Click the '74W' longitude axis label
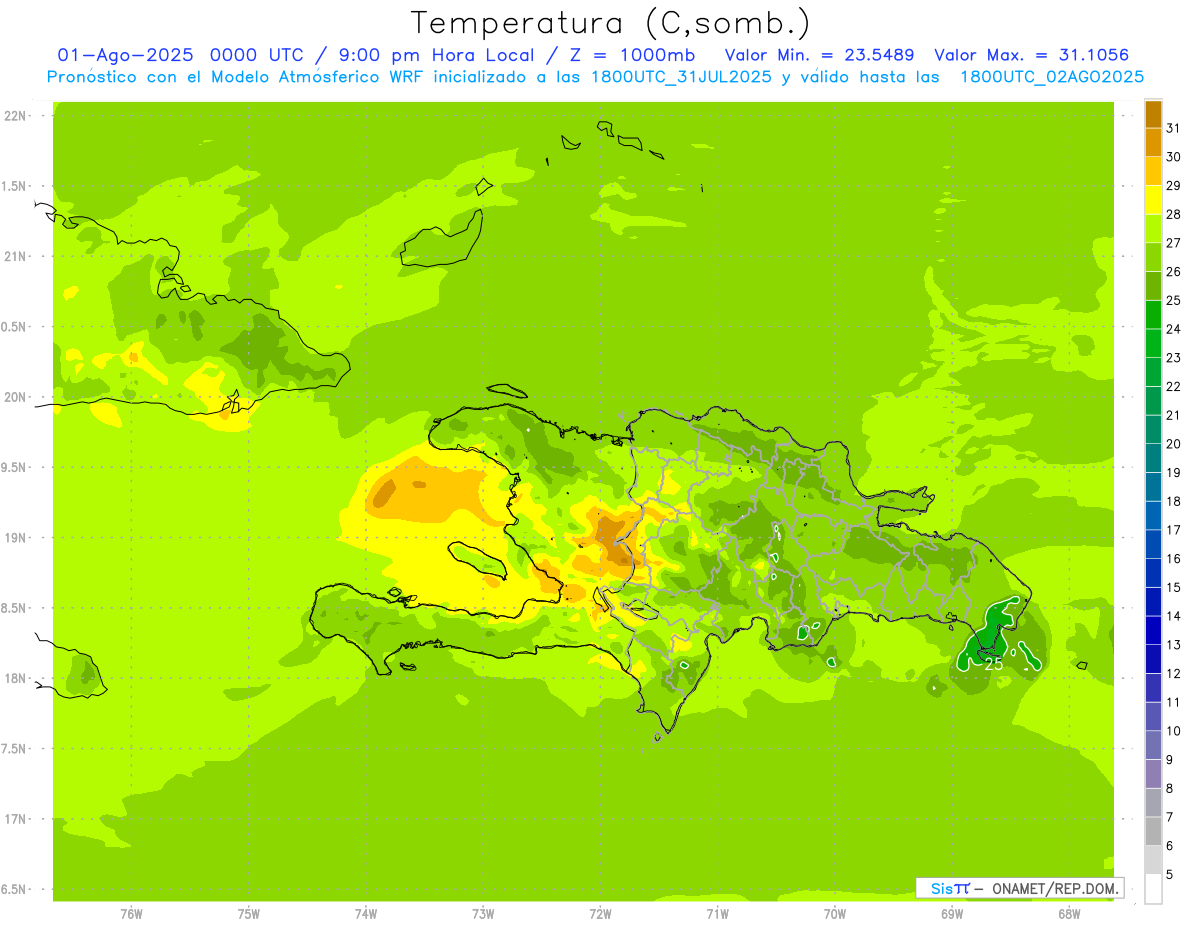 (x=366, y=914)
